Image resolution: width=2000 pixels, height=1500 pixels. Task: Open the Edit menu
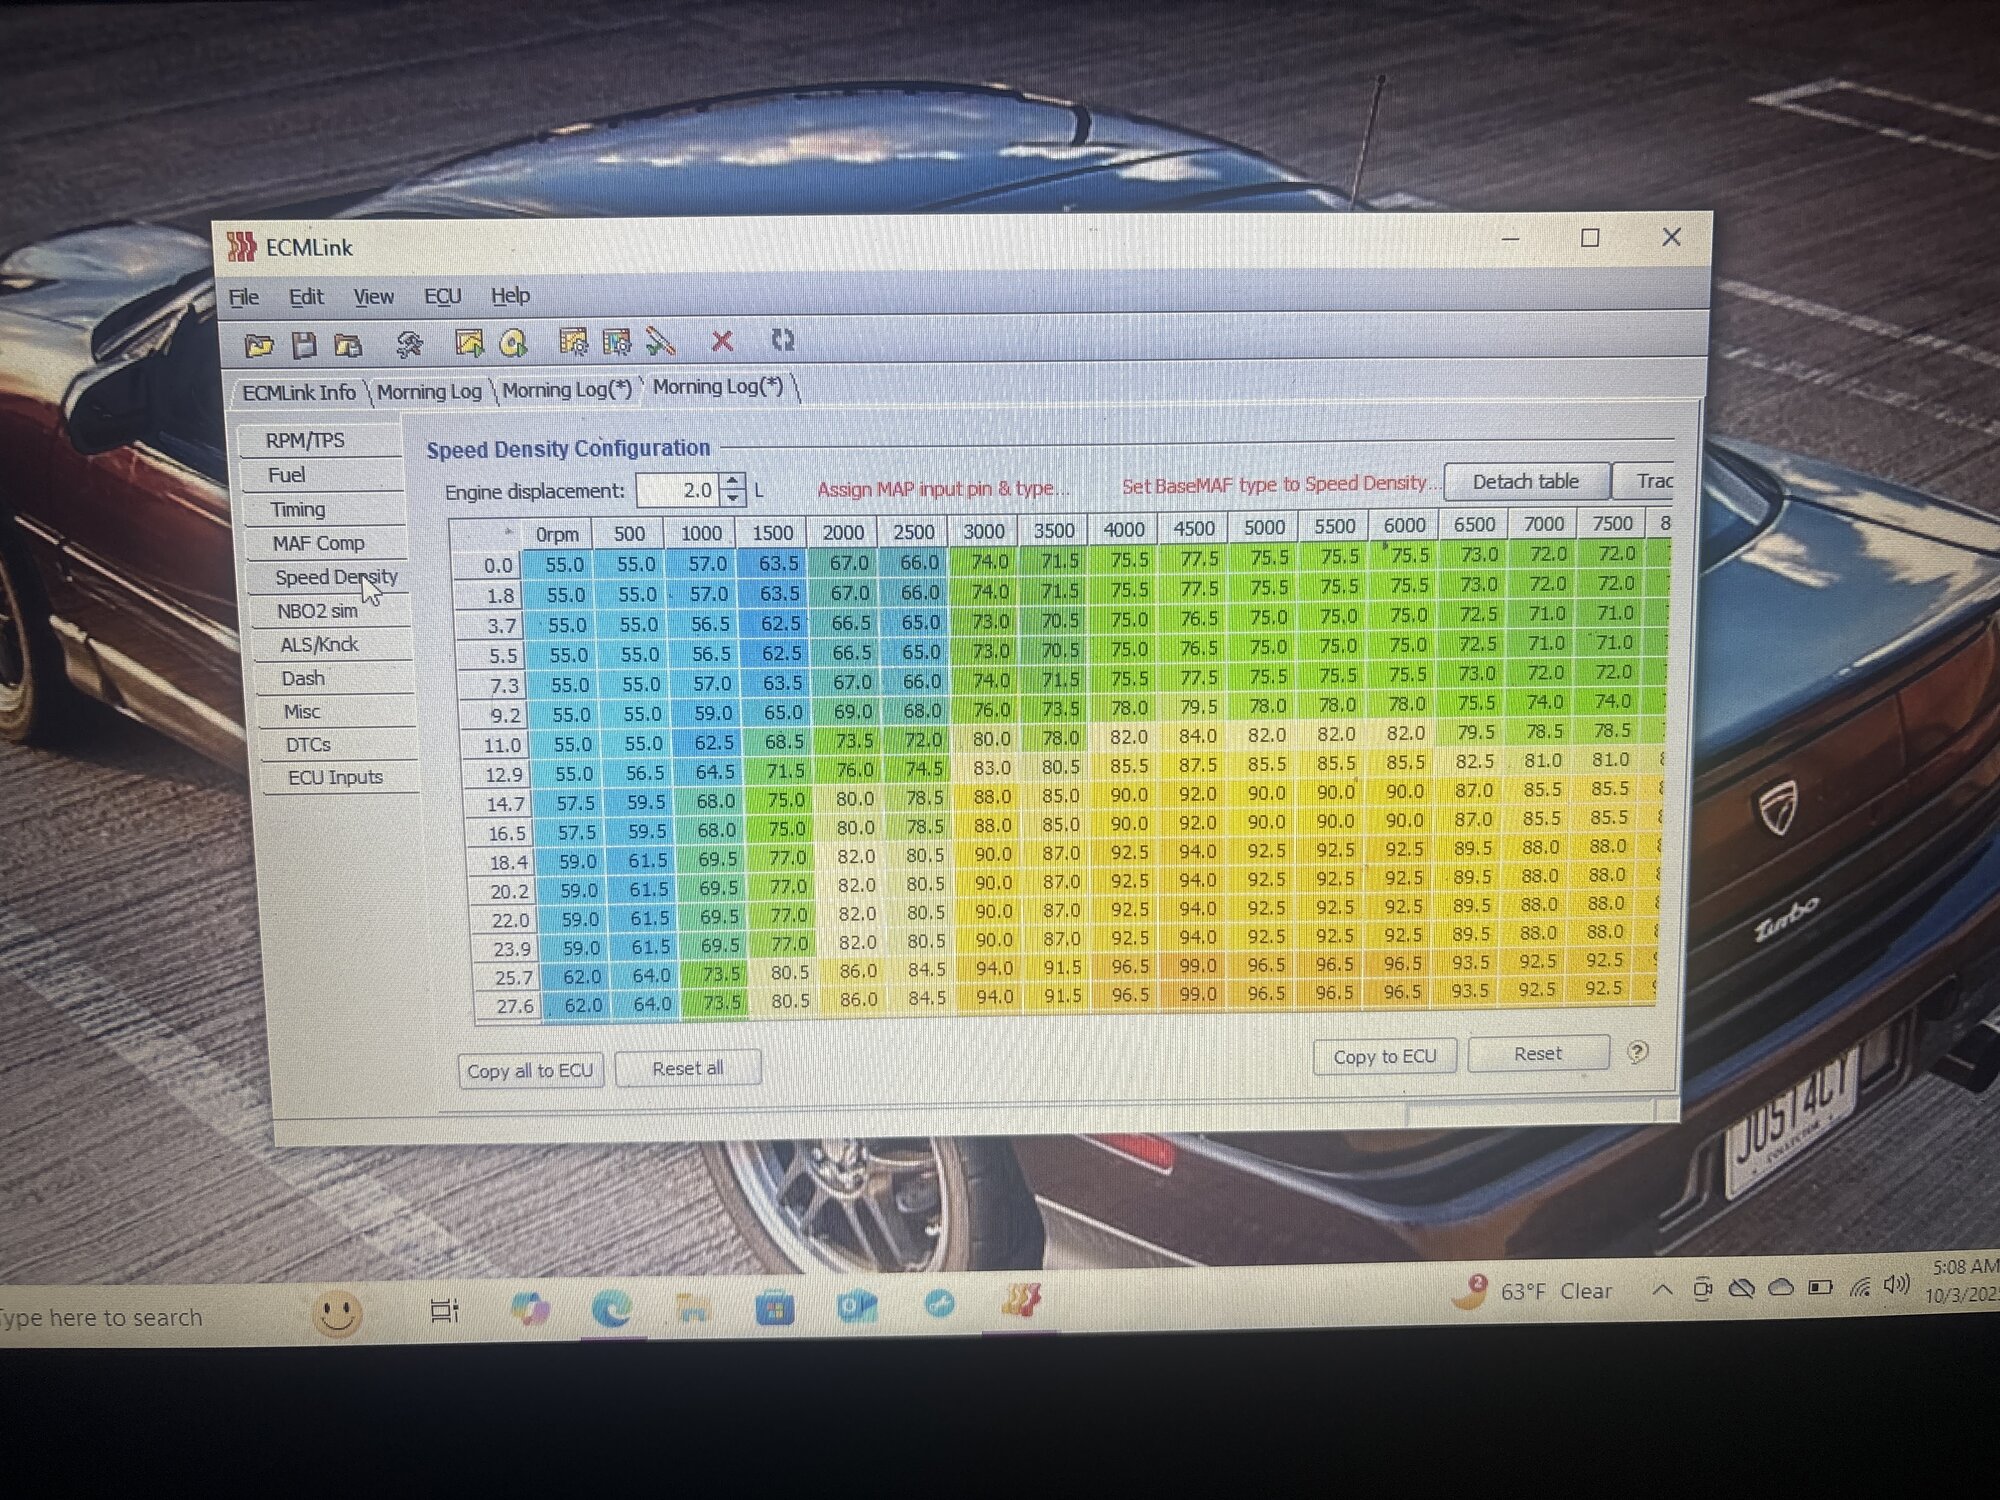(306, 297)
